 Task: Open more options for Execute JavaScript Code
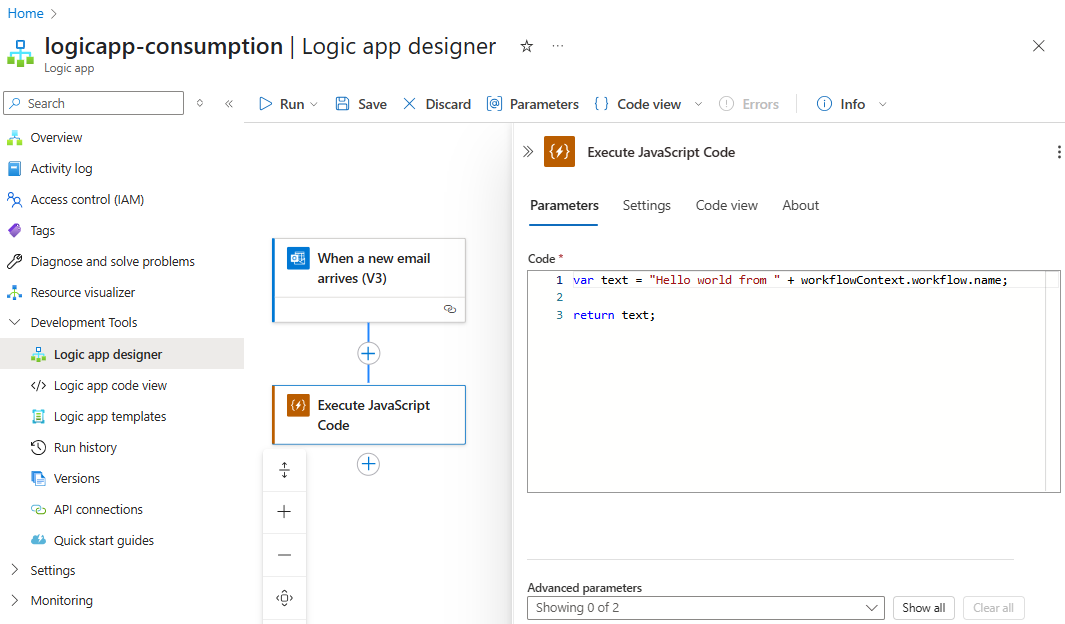[1059, 151]
